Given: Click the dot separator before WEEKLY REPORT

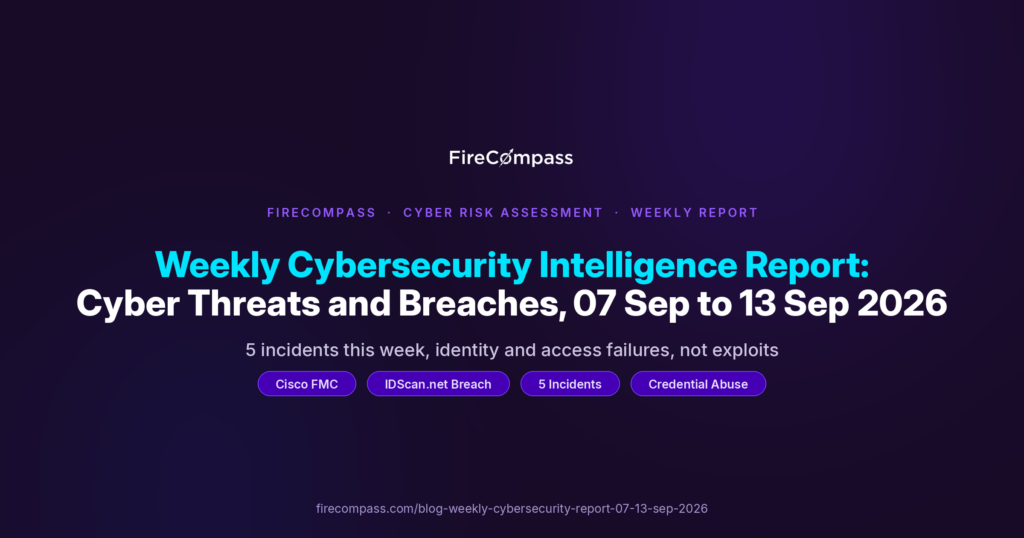Looking at the screenshot, I should (616, 213).
